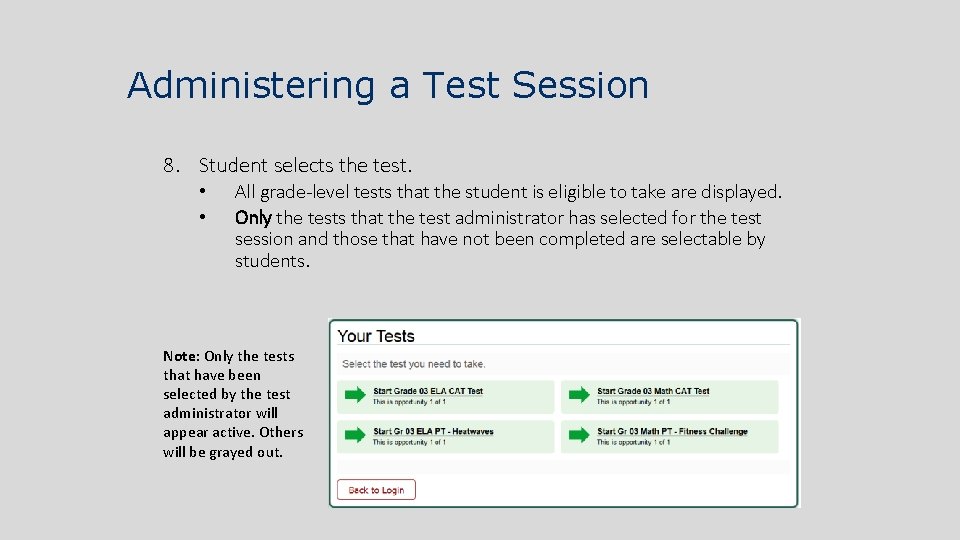Click opportunity text under Math PT Fitness Challenge
Screen dimensions: 960x540
633,442
